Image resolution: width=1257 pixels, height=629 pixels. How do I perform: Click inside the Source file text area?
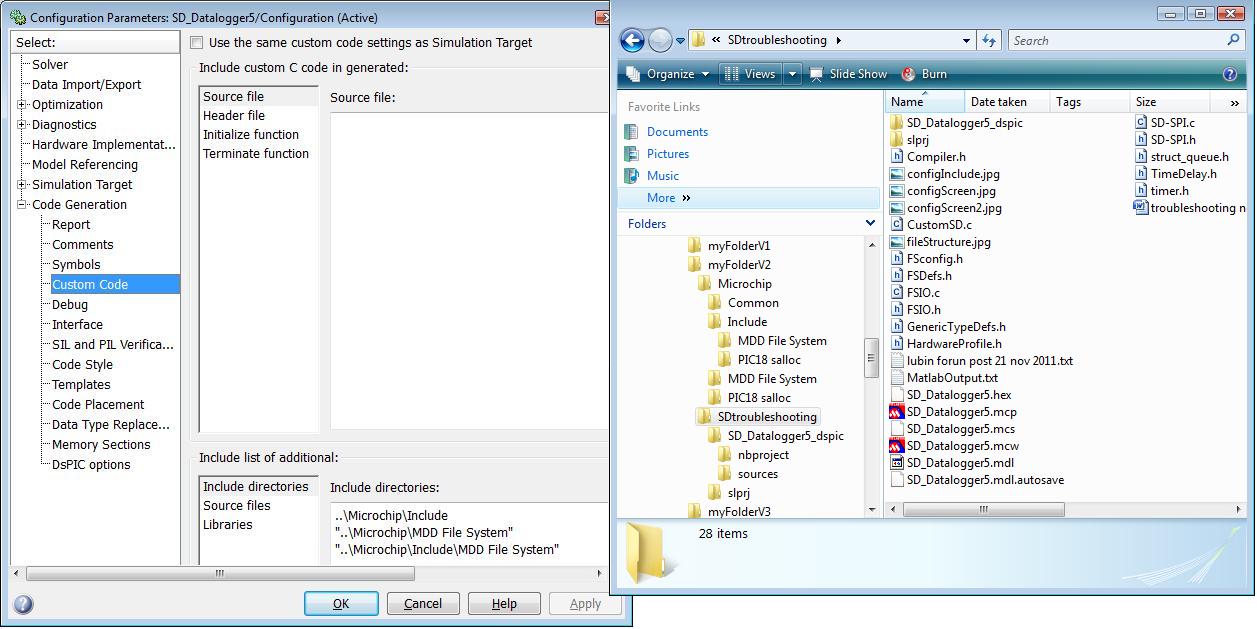click(469, 270)
